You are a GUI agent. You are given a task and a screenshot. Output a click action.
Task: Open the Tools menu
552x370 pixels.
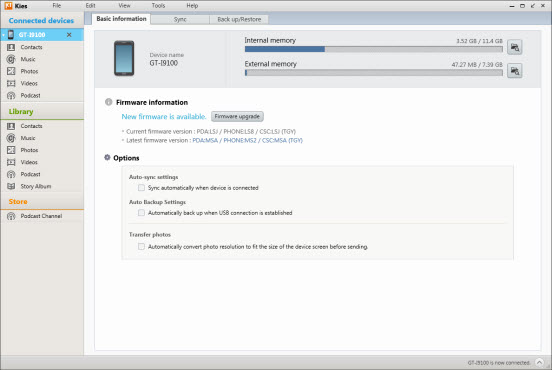(x=158, y=6)
